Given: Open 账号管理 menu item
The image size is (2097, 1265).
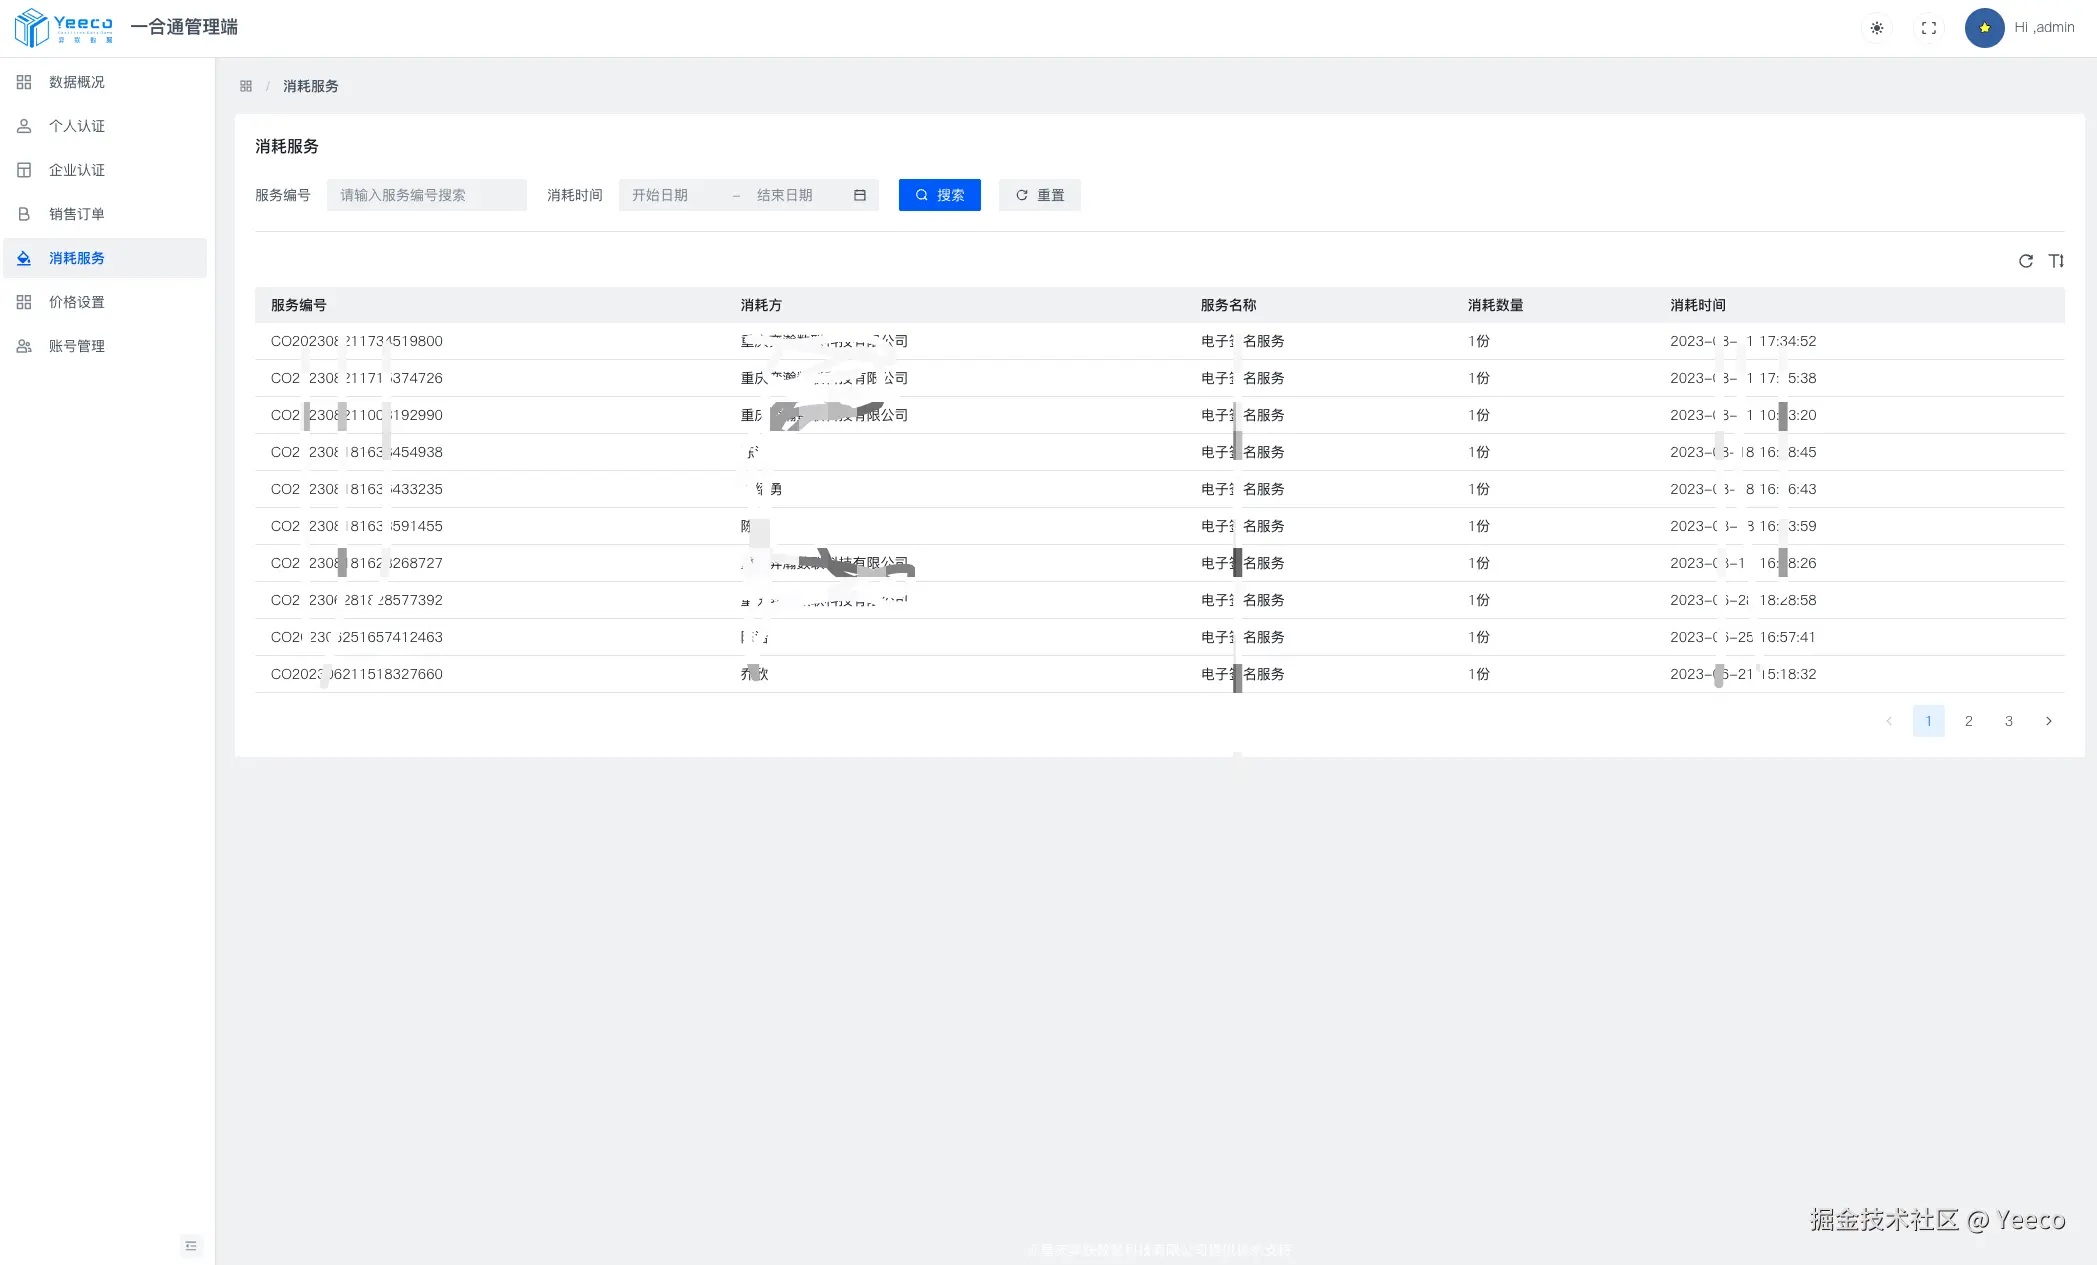Looking at the screenshot, I should coord(77,346).
